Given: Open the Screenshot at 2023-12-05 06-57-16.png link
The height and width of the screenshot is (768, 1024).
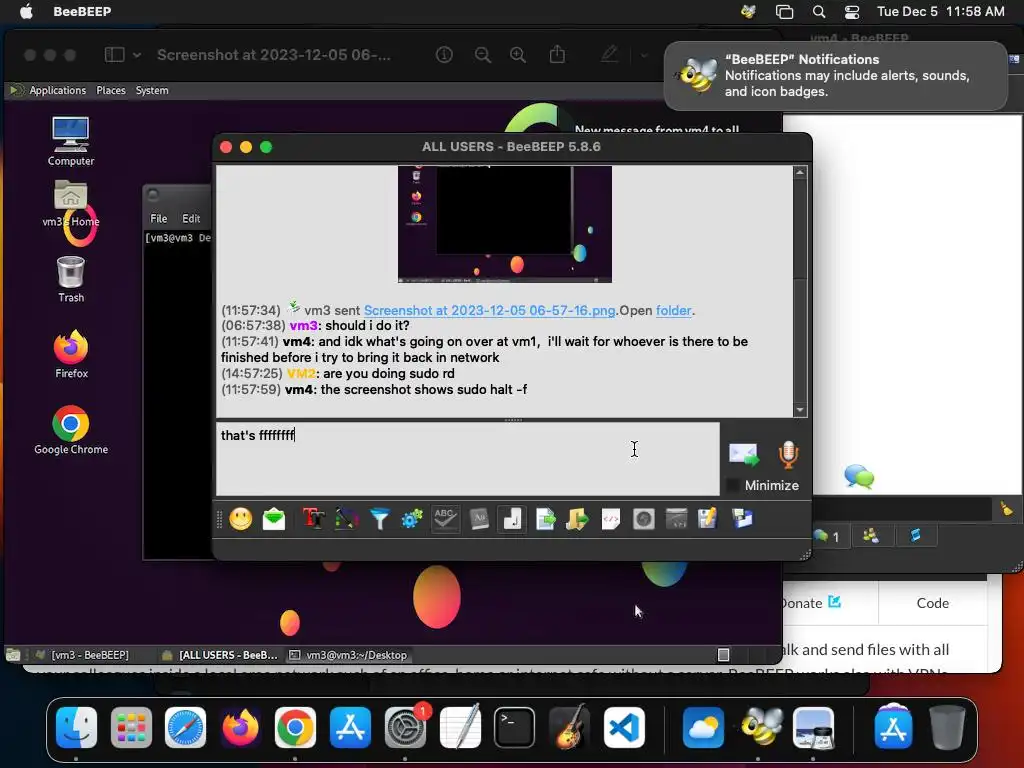Looking at the screenshot, I should (x=489, y=310).
